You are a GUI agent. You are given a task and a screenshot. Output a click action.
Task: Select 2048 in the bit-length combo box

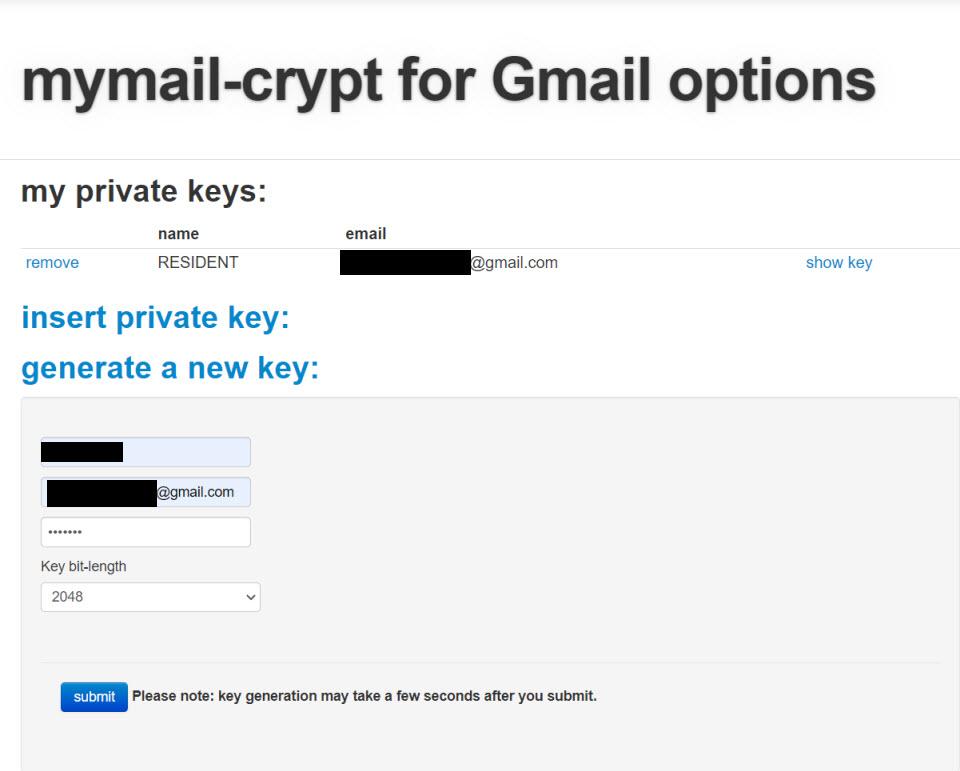coord(150,596)
